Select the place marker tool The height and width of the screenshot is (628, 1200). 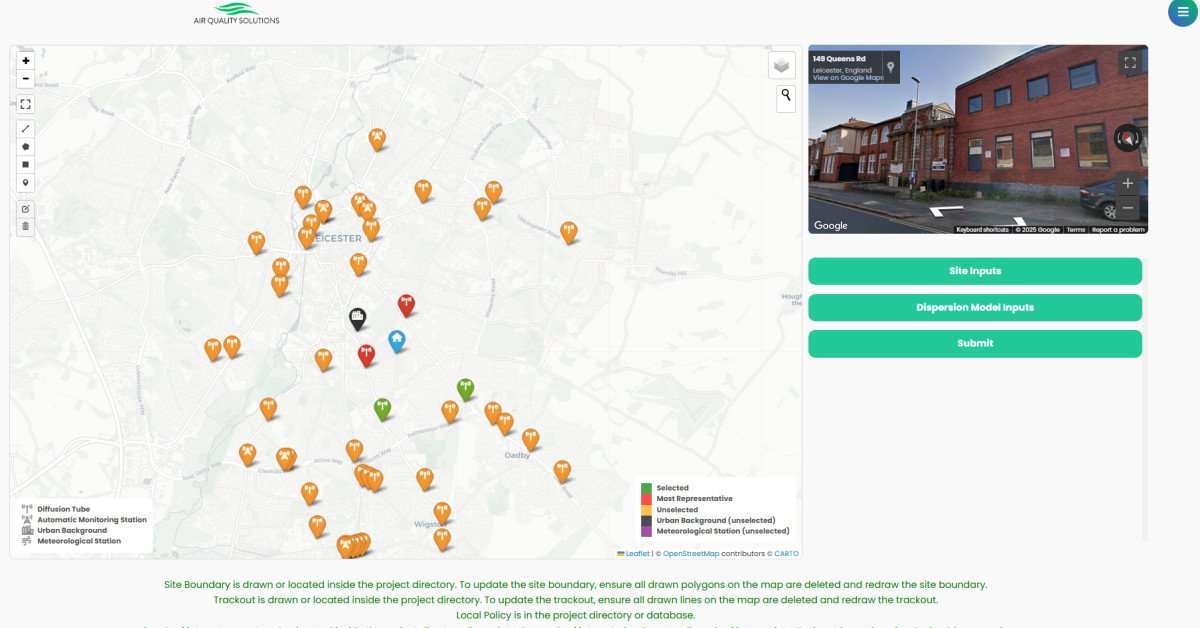(26, 183)
